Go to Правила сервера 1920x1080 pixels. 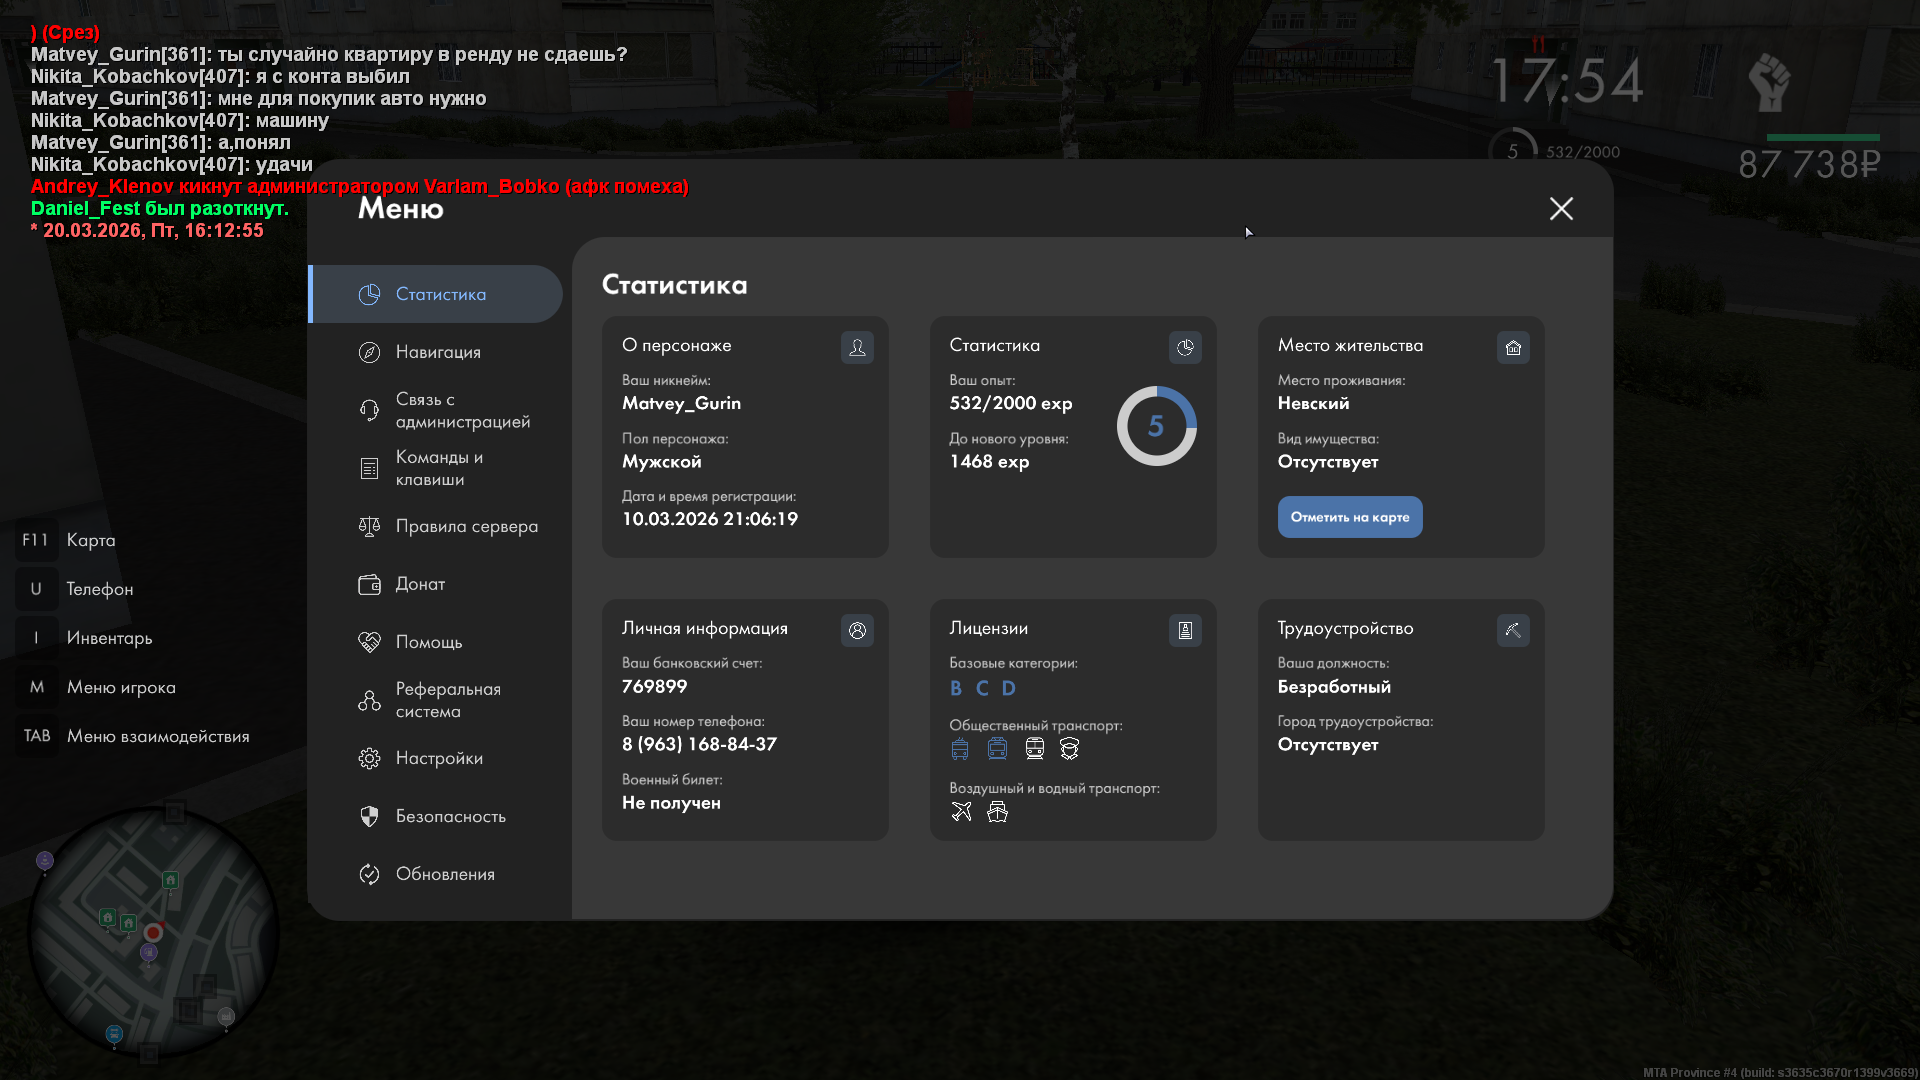point(466,526)
